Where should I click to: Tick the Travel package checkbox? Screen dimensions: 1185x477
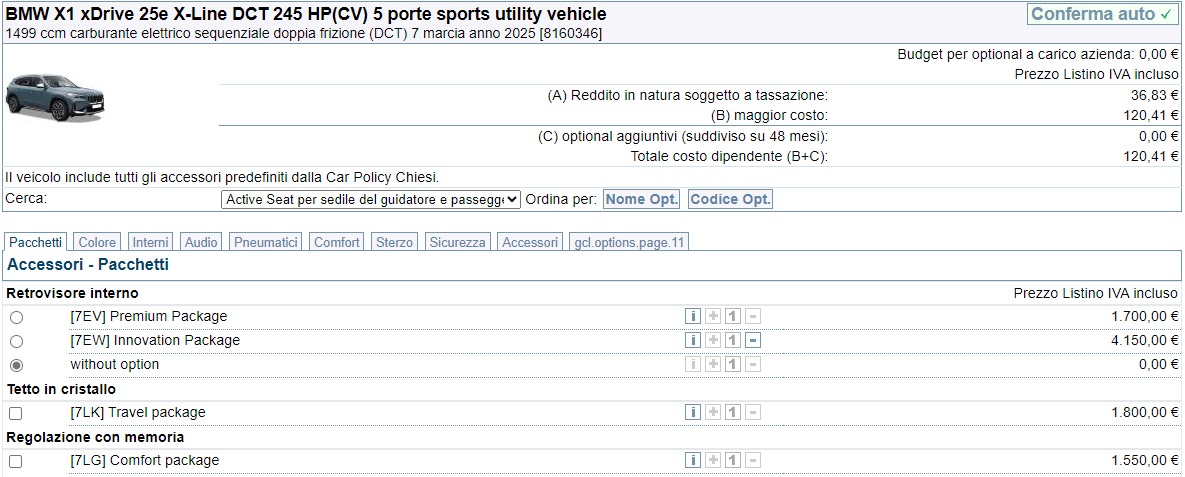coord(16,413)
